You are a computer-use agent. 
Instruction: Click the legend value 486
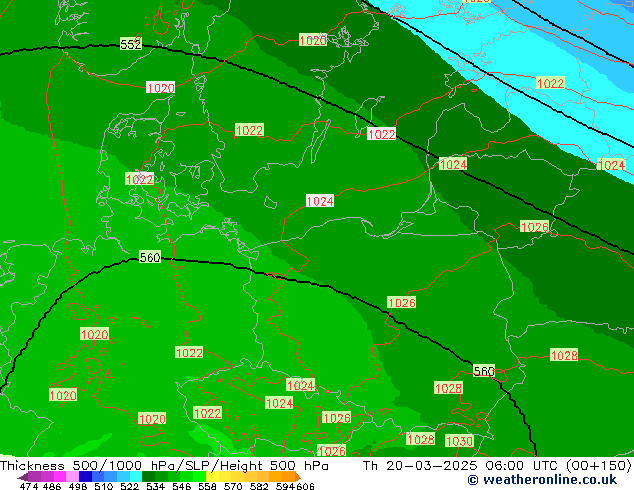(x=52, y=486)
